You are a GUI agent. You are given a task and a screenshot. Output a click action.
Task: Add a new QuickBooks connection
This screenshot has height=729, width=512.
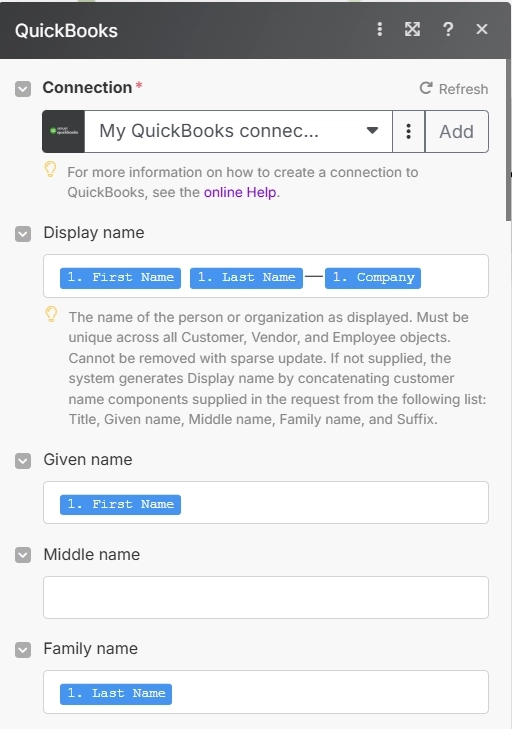click(x=457, y=131)
